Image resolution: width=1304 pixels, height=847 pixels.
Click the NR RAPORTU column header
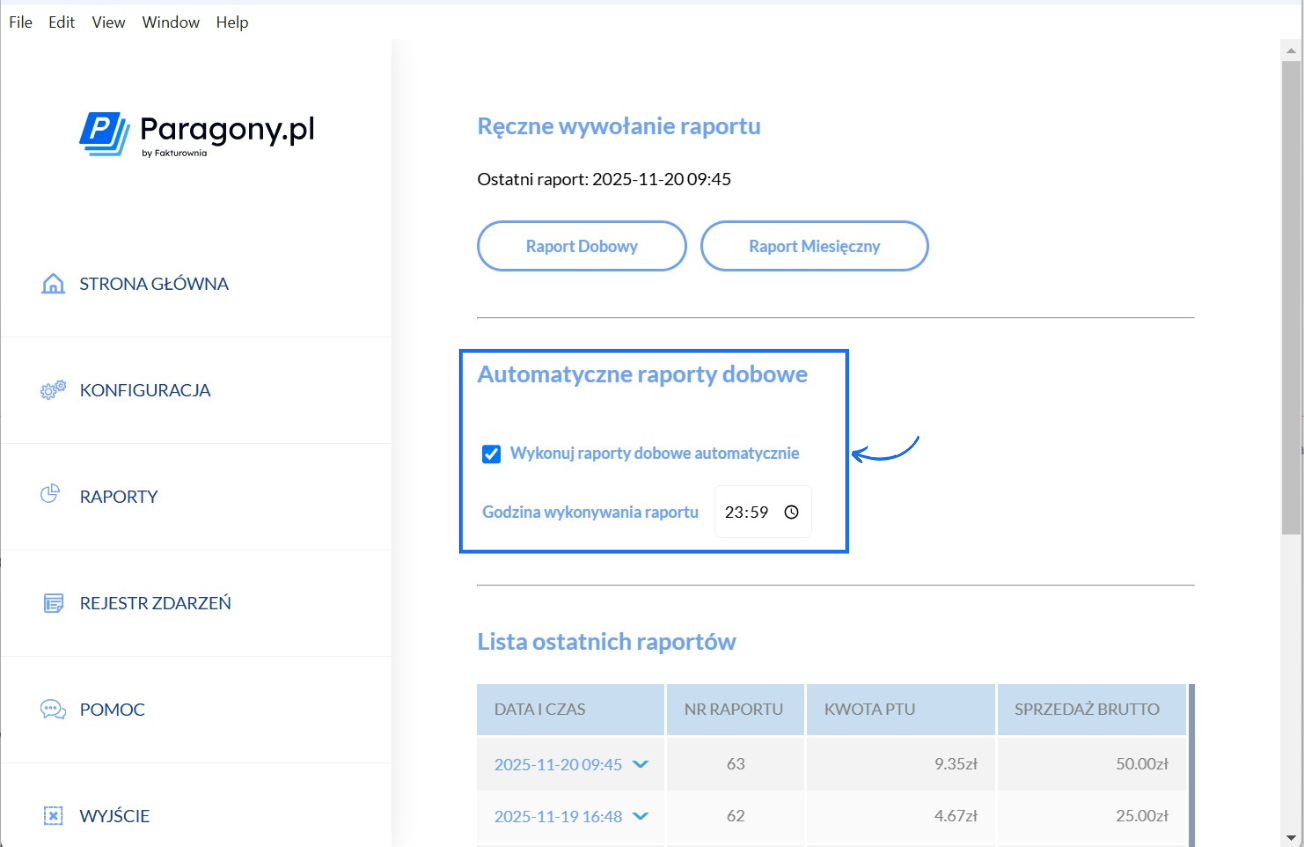735,709
